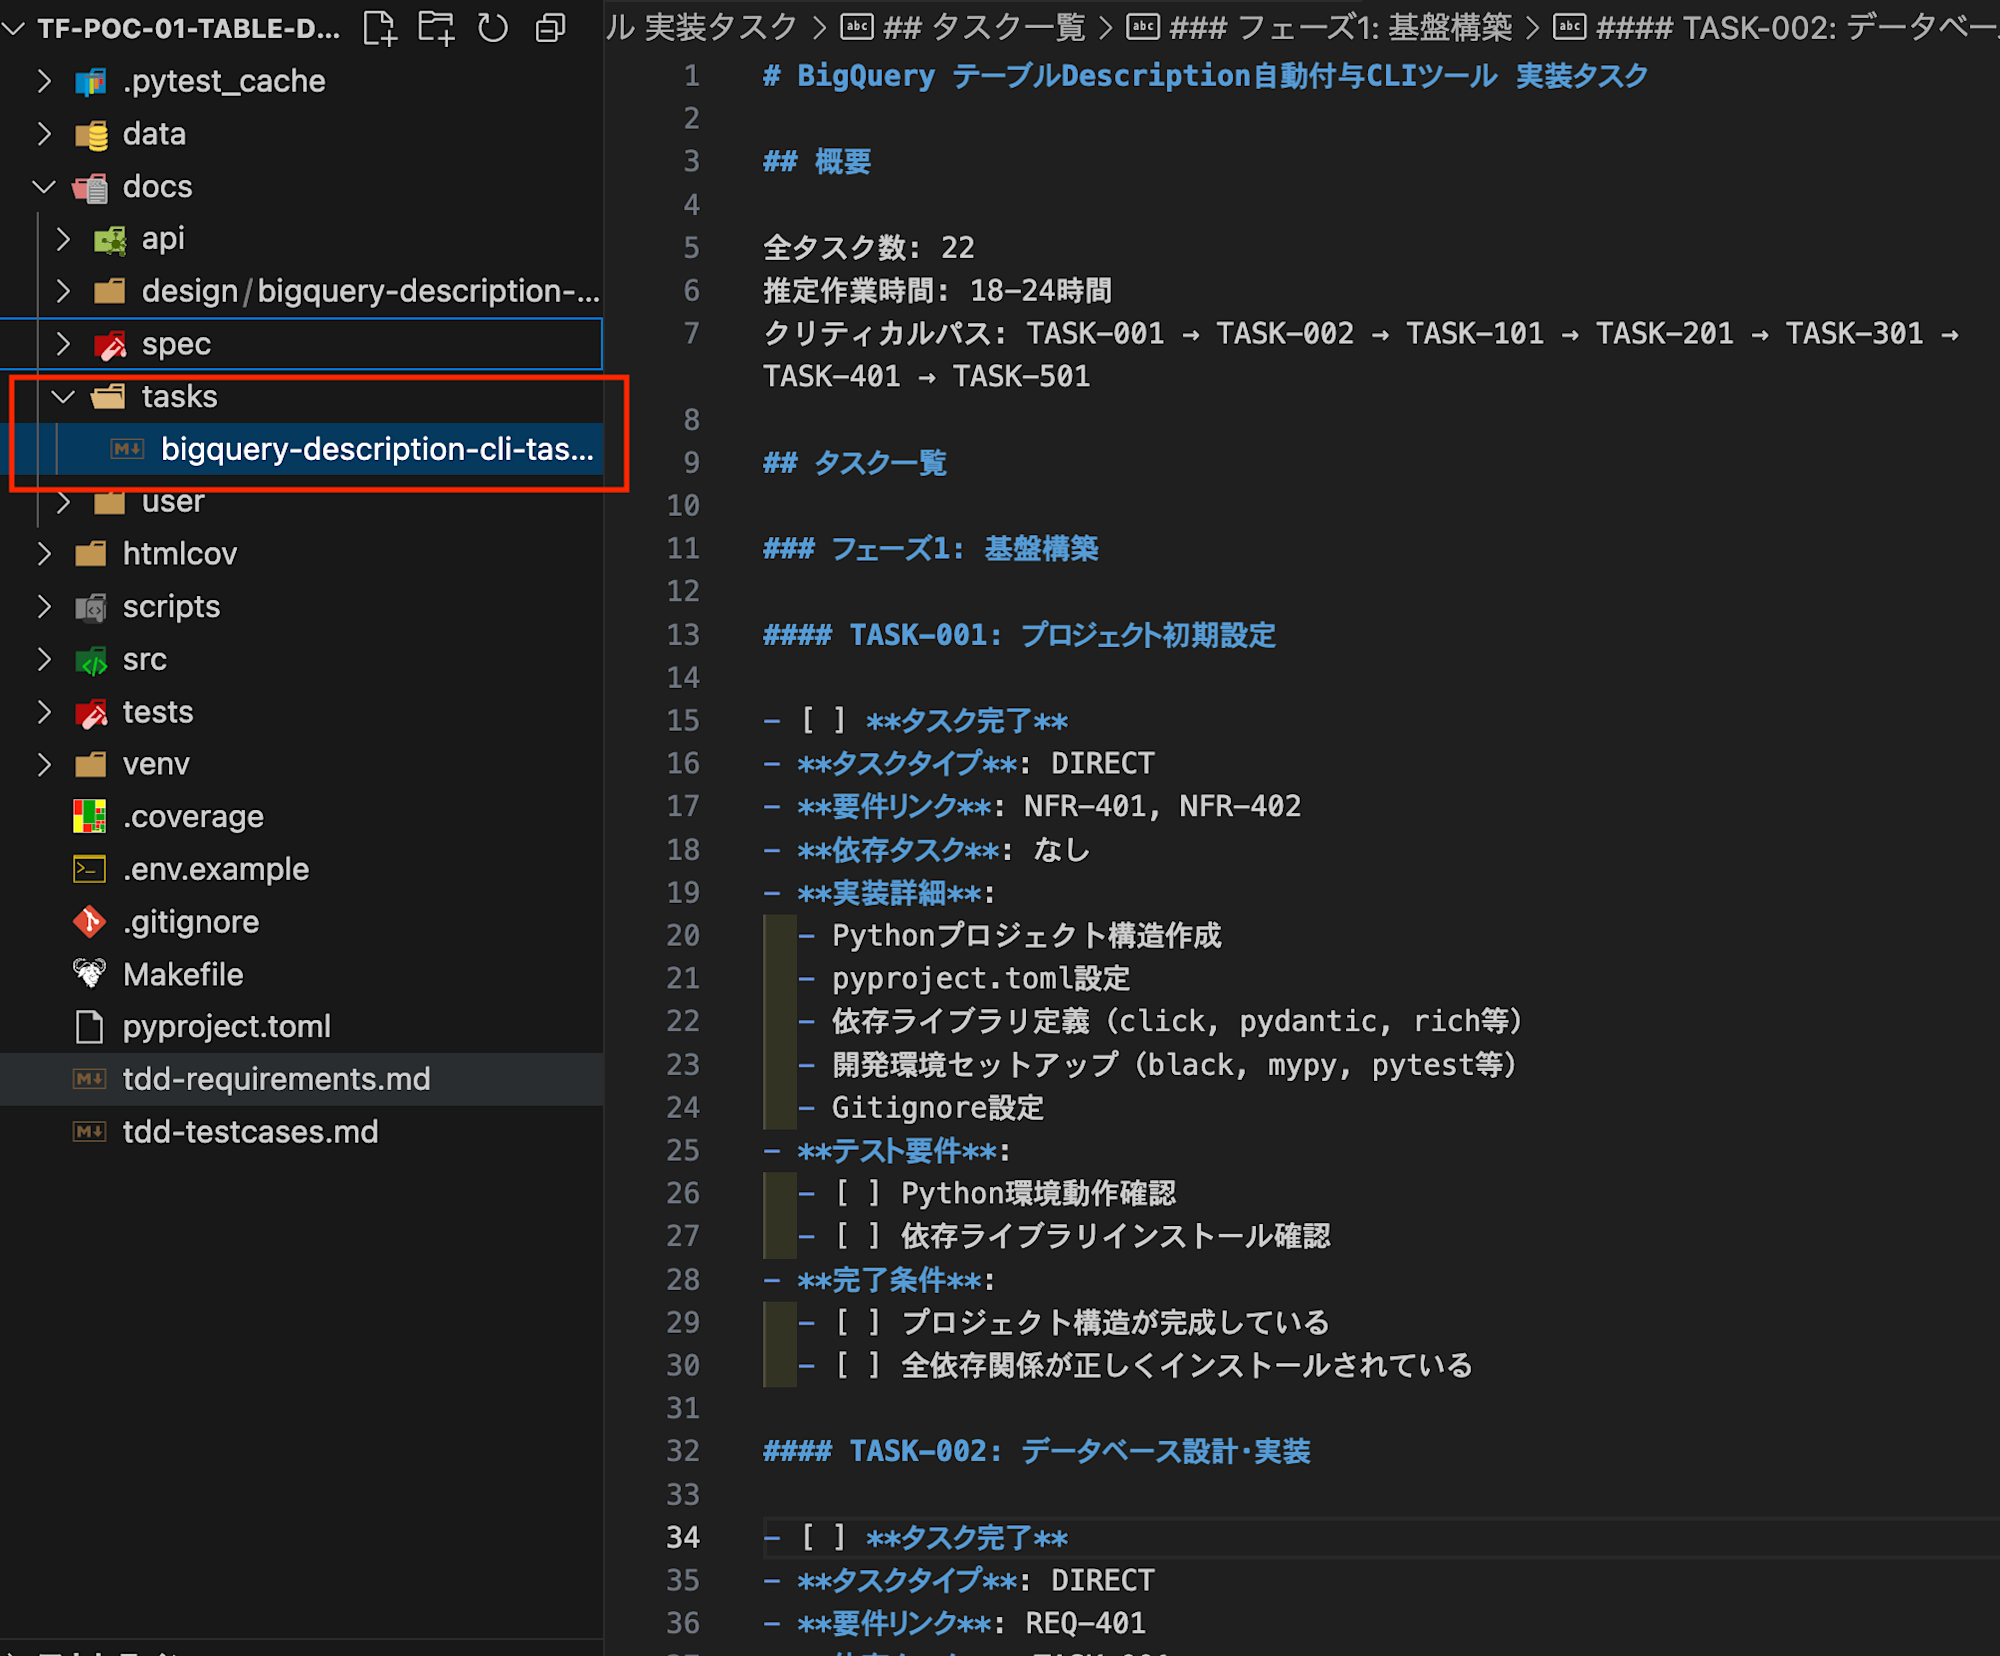The height and width of the screenshot is (1656, 2000).
Task: Collapse the docs folder chevron
Action: [44, 187]
